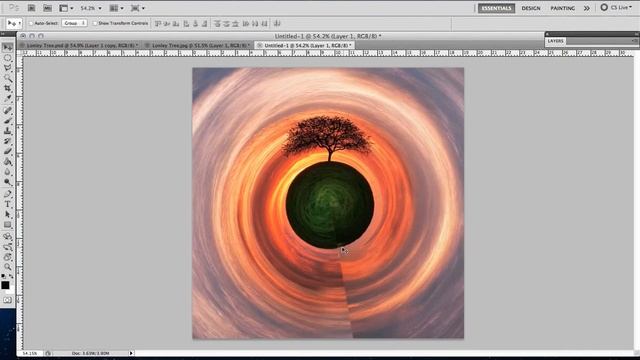Select the Path Selection tool
This screenshot has width=640, height=360.
(x=7, y=214)
